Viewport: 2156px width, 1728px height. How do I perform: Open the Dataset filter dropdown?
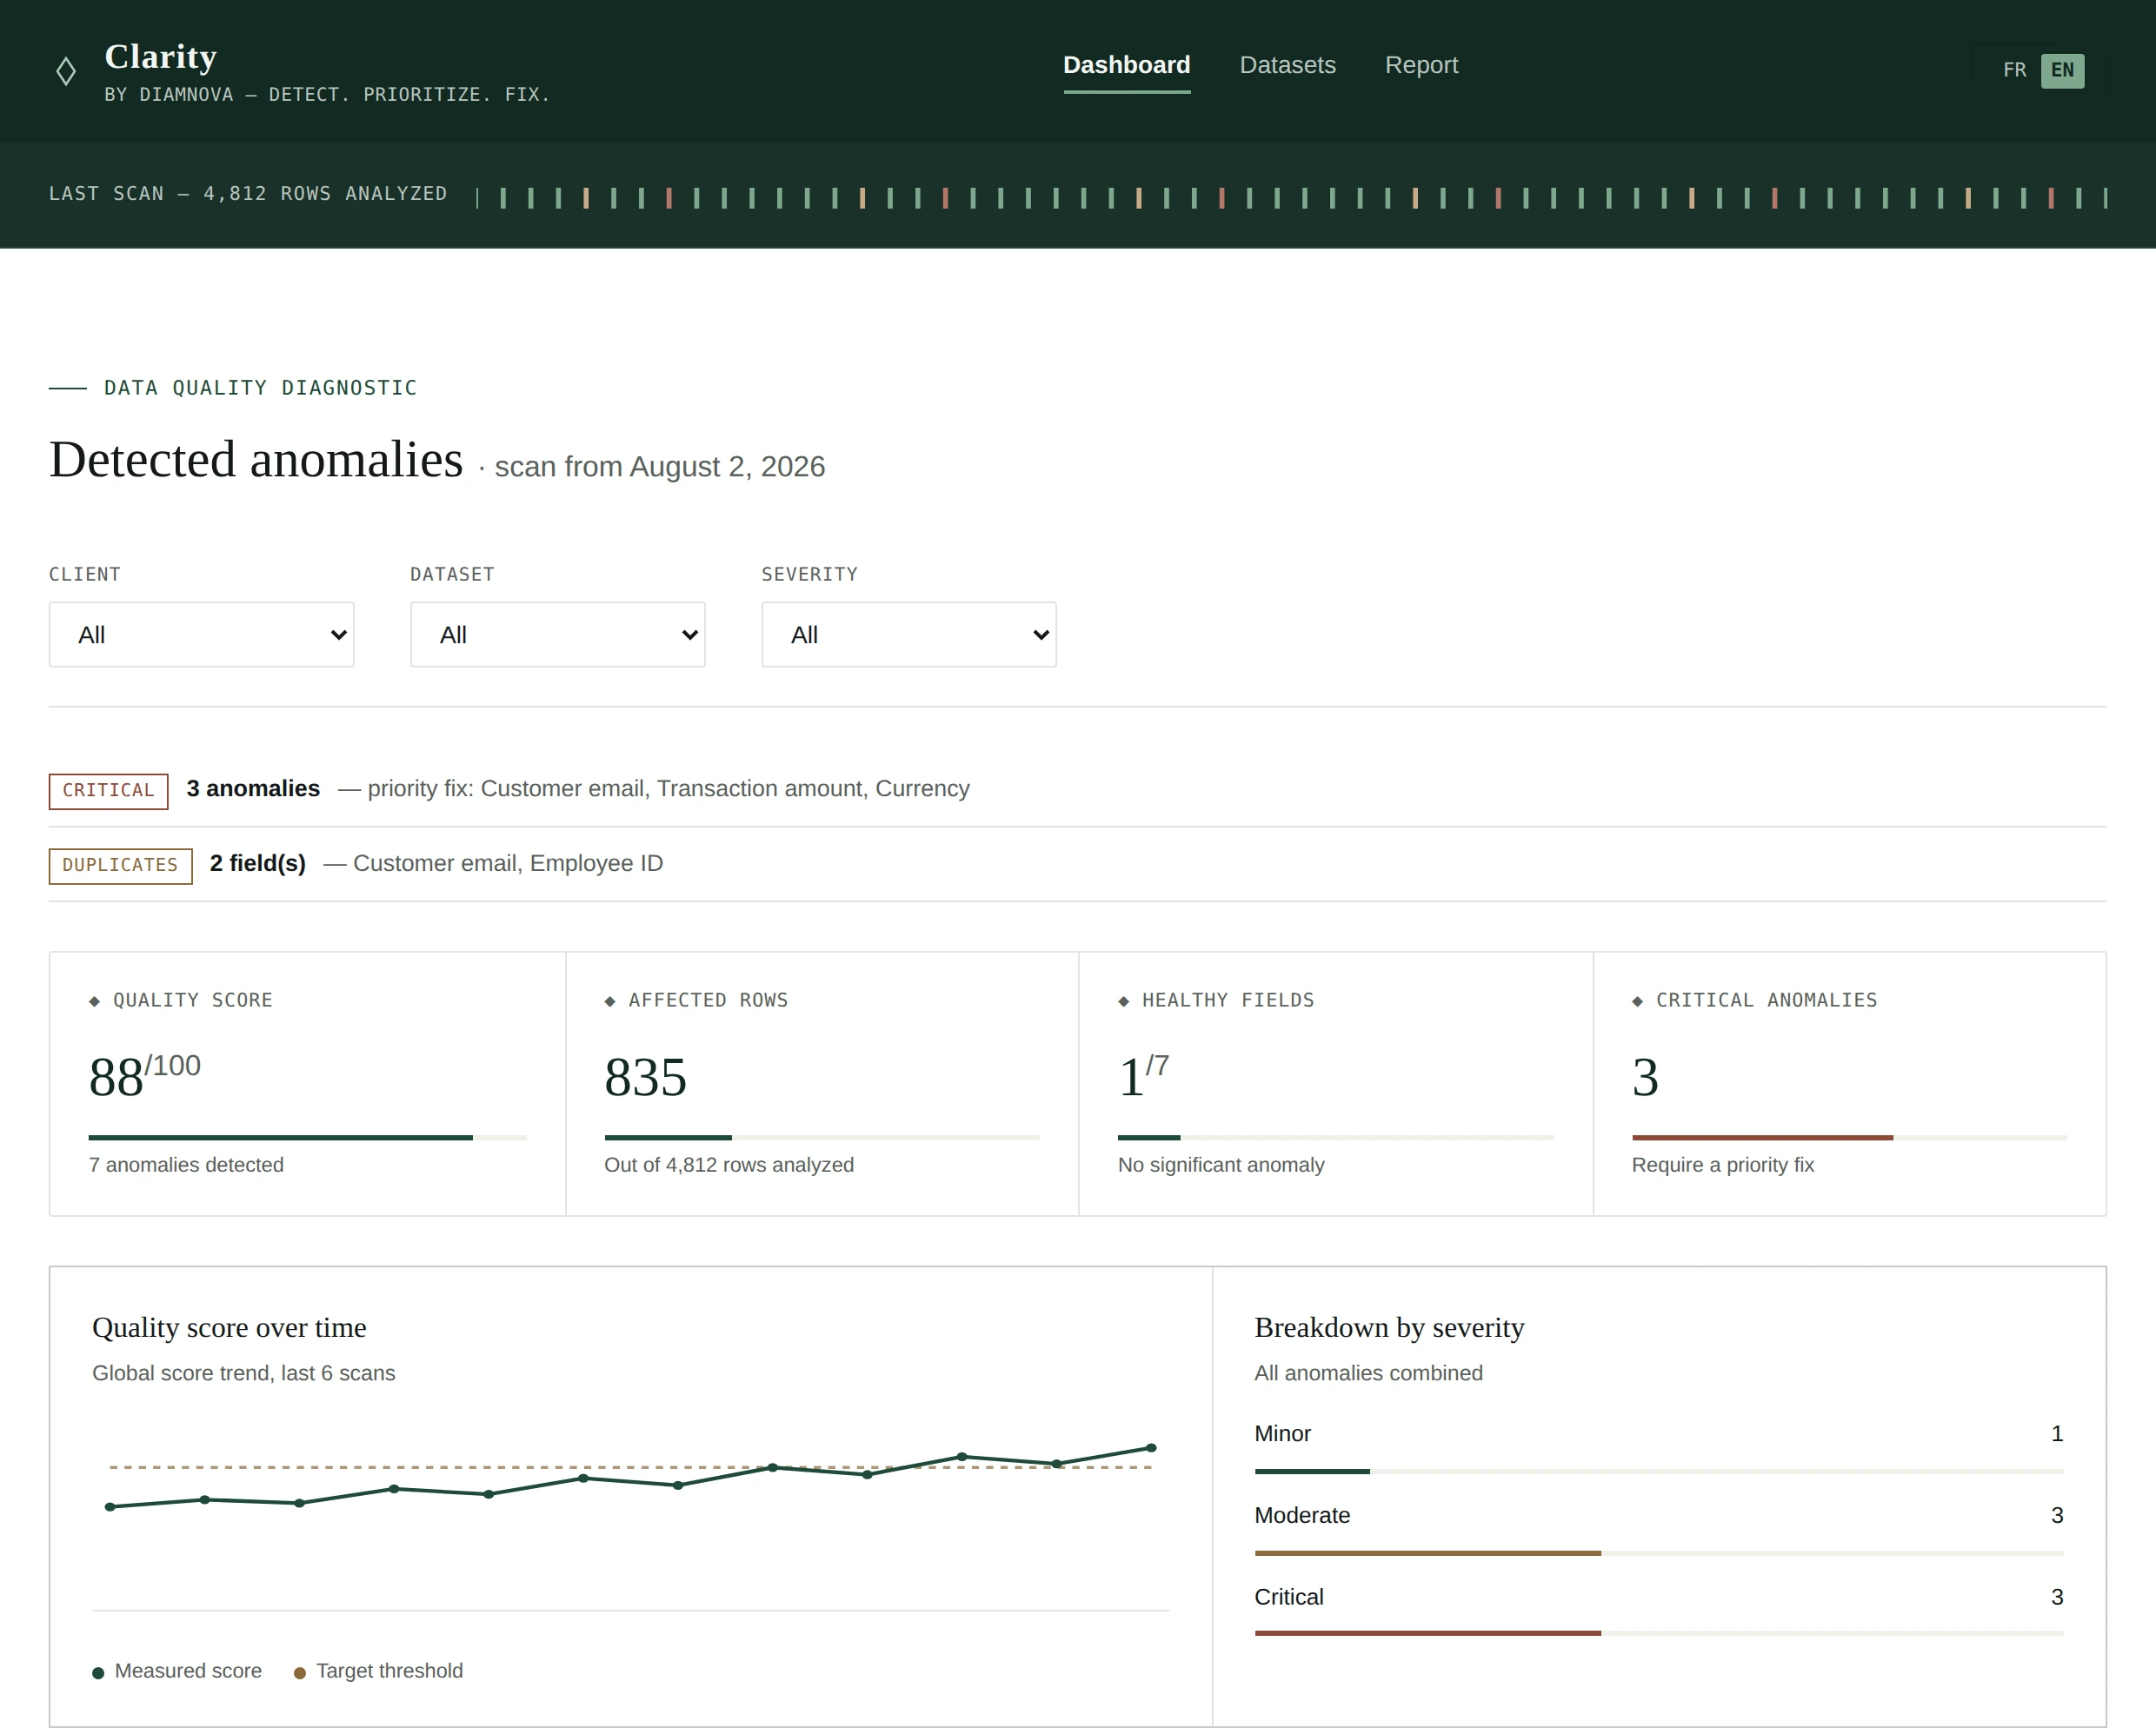click(x=557, y=634)
